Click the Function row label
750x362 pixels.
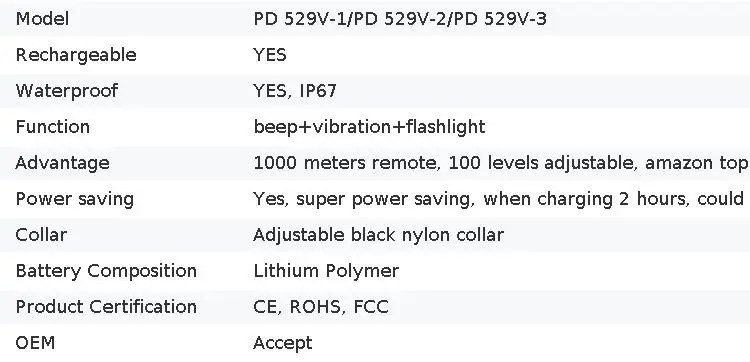coord(53,127)
